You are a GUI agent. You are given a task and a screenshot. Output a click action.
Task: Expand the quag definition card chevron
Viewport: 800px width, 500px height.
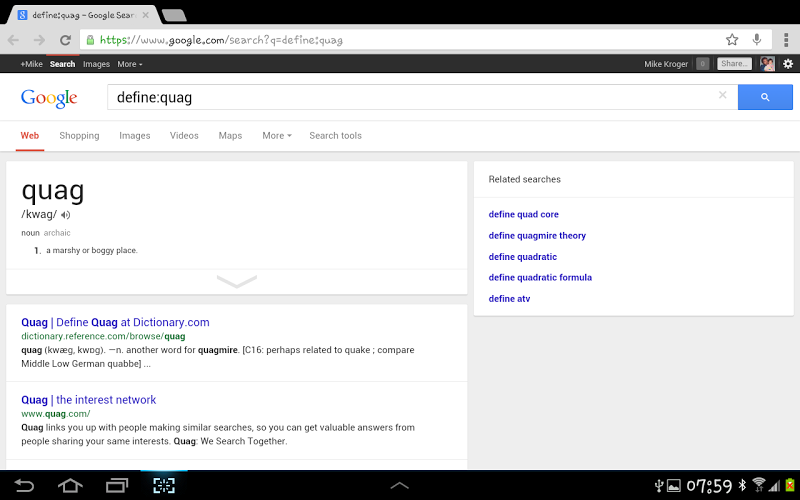[x=237, y=281]
